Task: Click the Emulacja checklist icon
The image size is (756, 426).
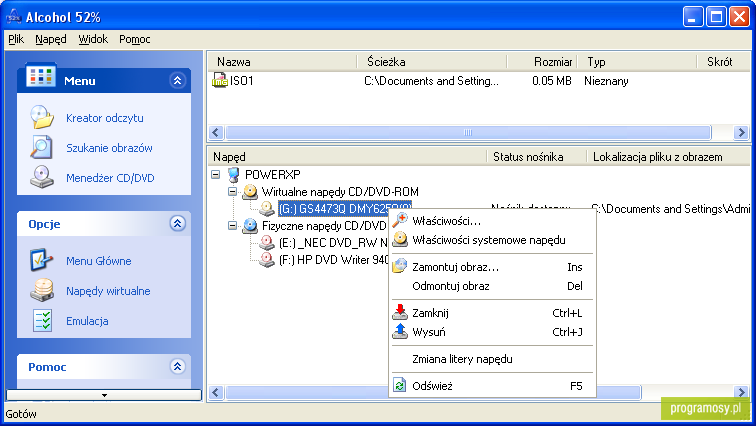Action: coord(42,320)
